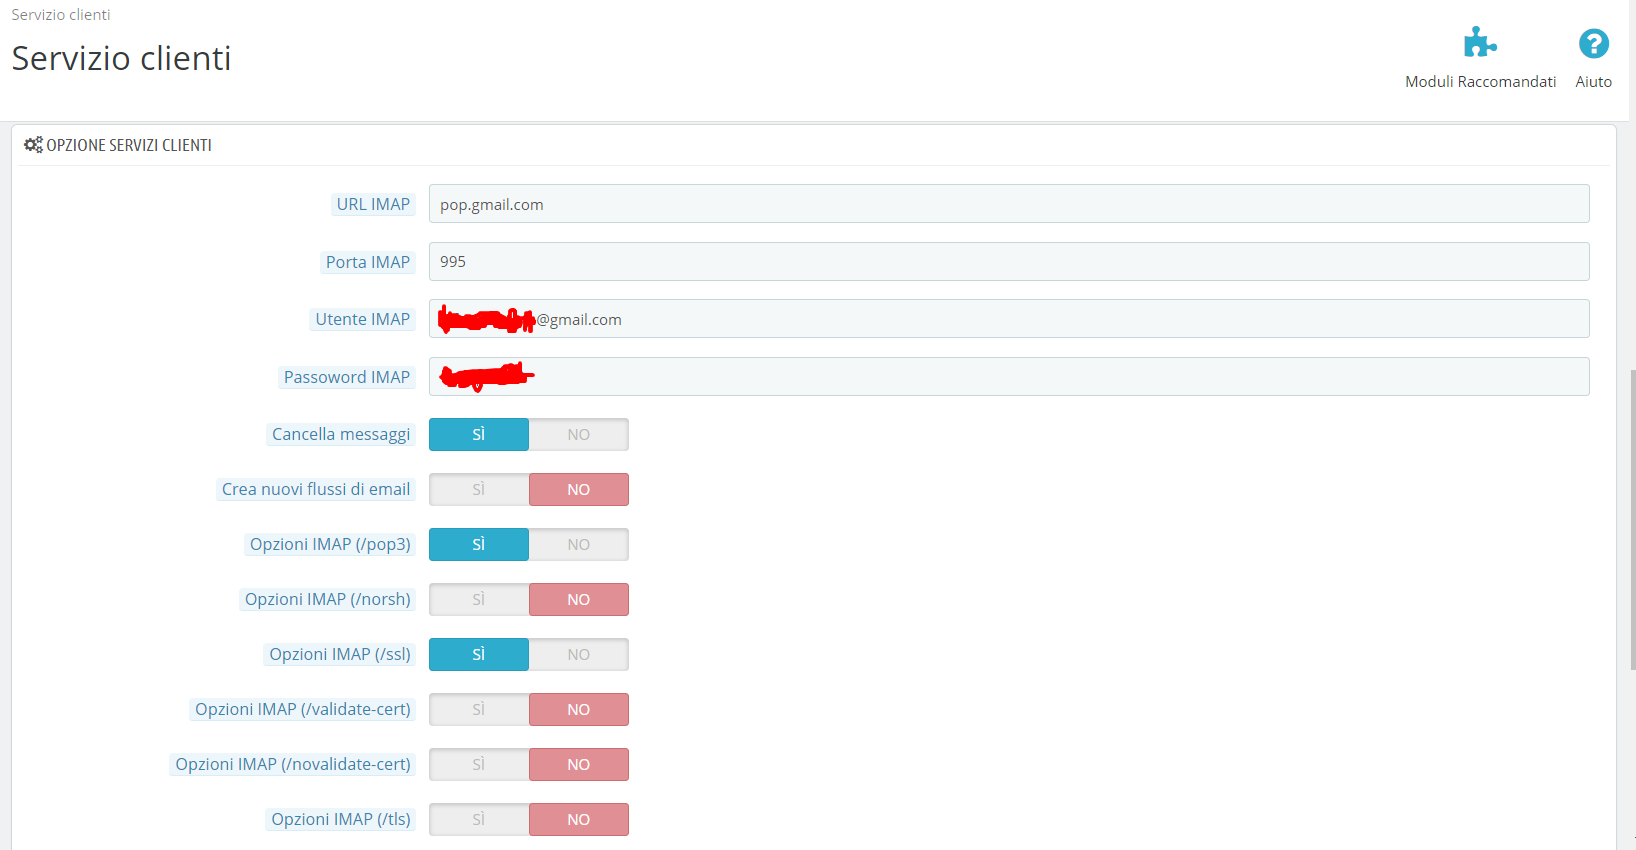1636x850 pixels.
Task: Click the URL IMAP label
Action: 373,204
